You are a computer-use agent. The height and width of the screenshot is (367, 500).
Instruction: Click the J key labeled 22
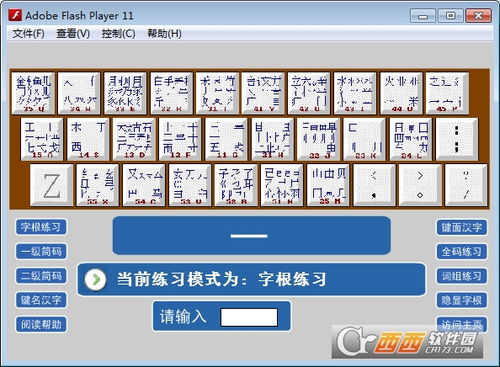(319, 139)
